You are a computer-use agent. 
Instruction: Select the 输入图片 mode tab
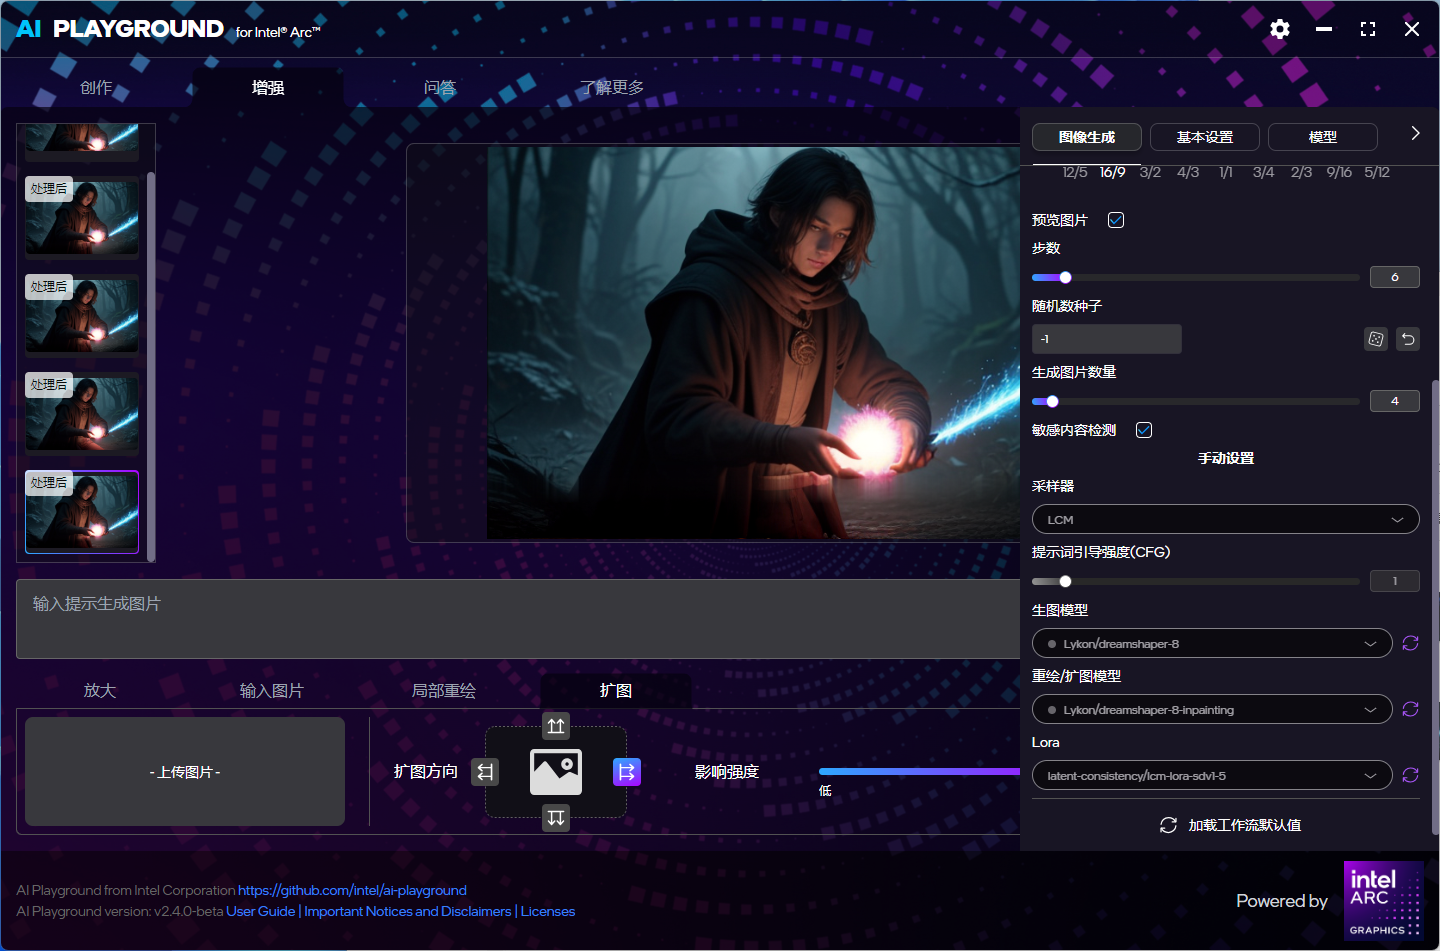click(x=272, y=691)
